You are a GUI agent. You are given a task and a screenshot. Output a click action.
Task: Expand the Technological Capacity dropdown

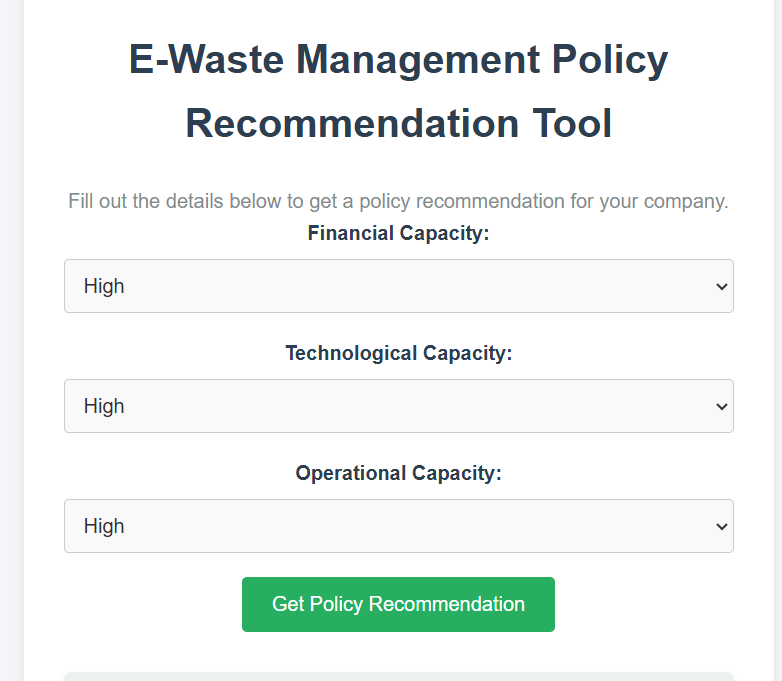tap(398, 406)
